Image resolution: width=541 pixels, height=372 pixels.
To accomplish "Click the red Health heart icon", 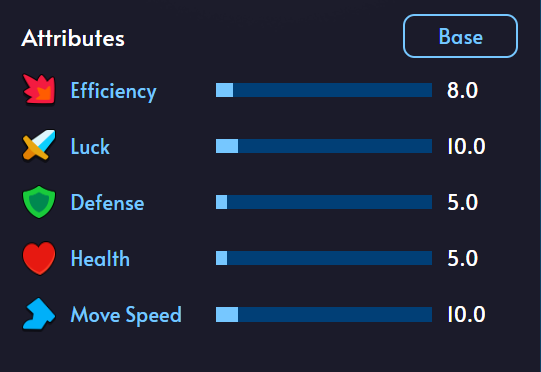I will (x=39, y=258).
